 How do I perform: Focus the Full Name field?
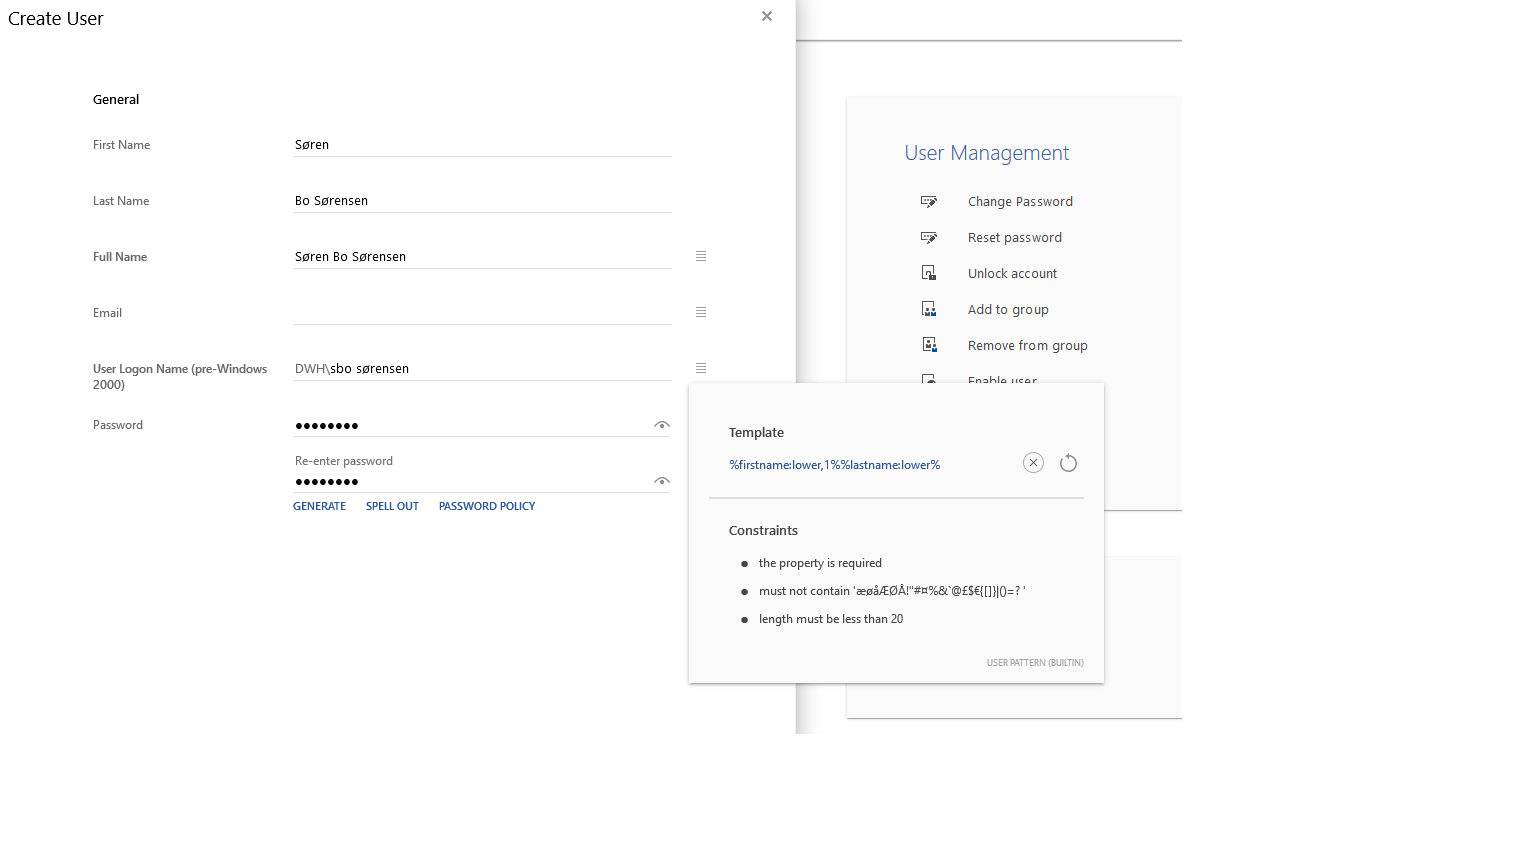coord(482,257)
